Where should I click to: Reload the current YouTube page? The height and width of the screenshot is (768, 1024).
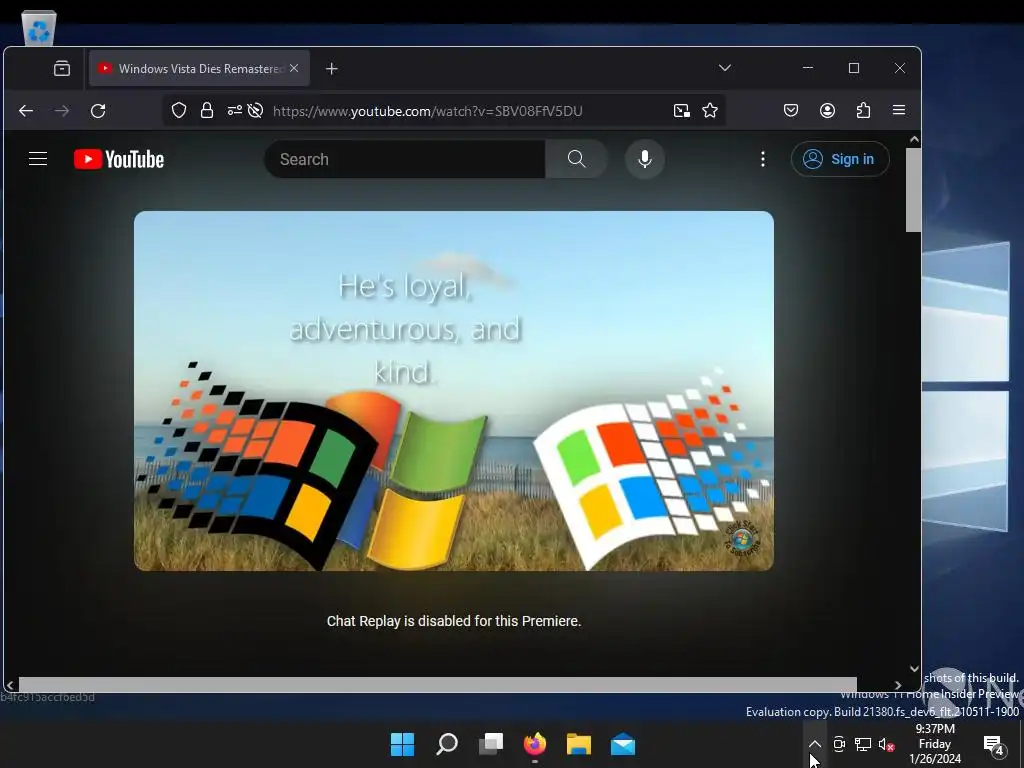[98, 111]
